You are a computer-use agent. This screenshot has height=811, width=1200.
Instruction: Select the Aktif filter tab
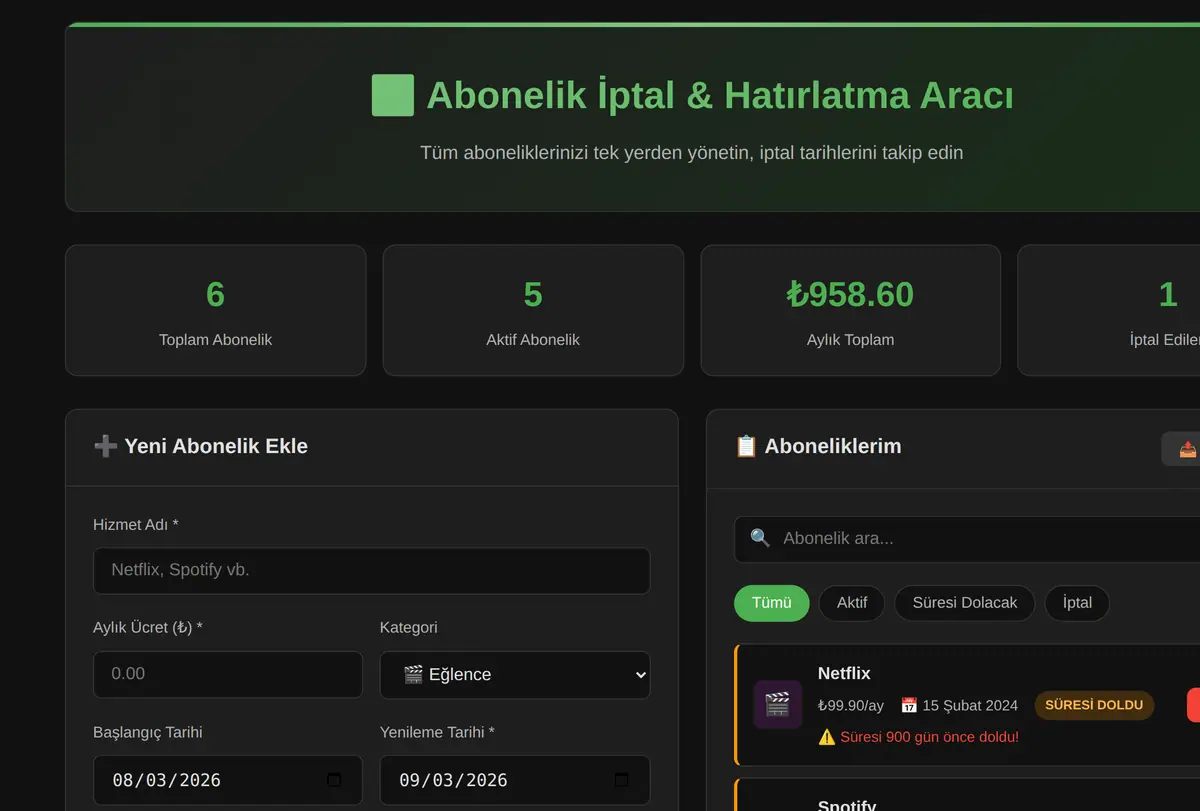click(852, 603)
